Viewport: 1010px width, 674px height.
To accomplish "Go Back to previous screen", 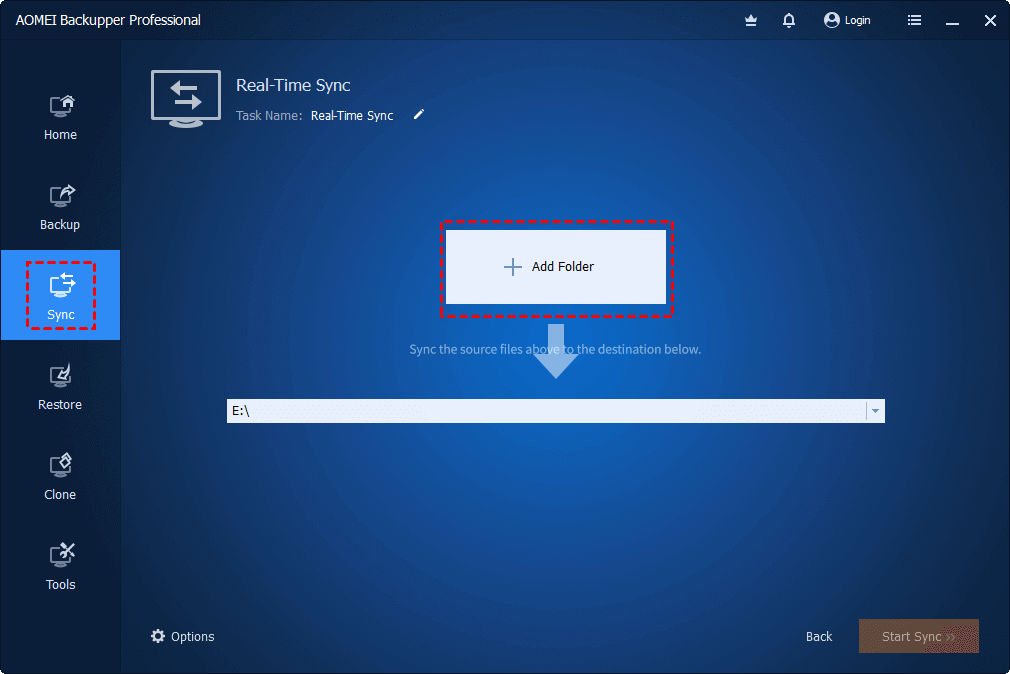I will click(x=819, y=637).
